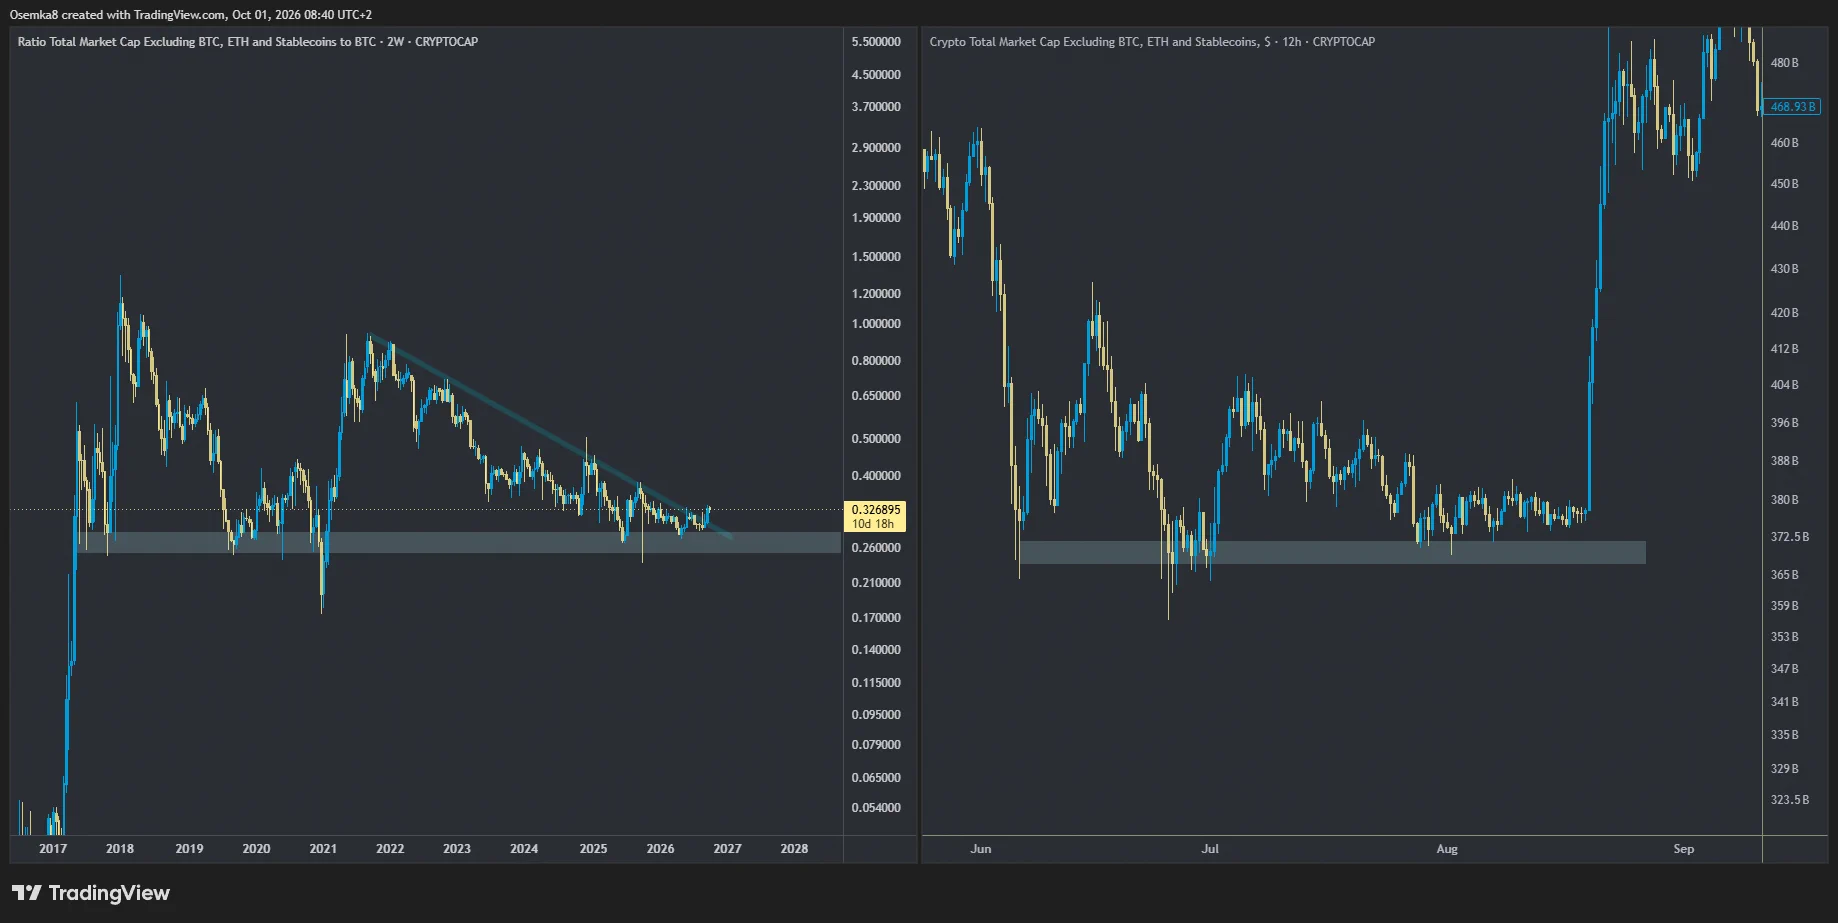This screenshot has width=1838, height=923.
Task: Click the 1.200000 price axis label
Action: pos(876,294)
